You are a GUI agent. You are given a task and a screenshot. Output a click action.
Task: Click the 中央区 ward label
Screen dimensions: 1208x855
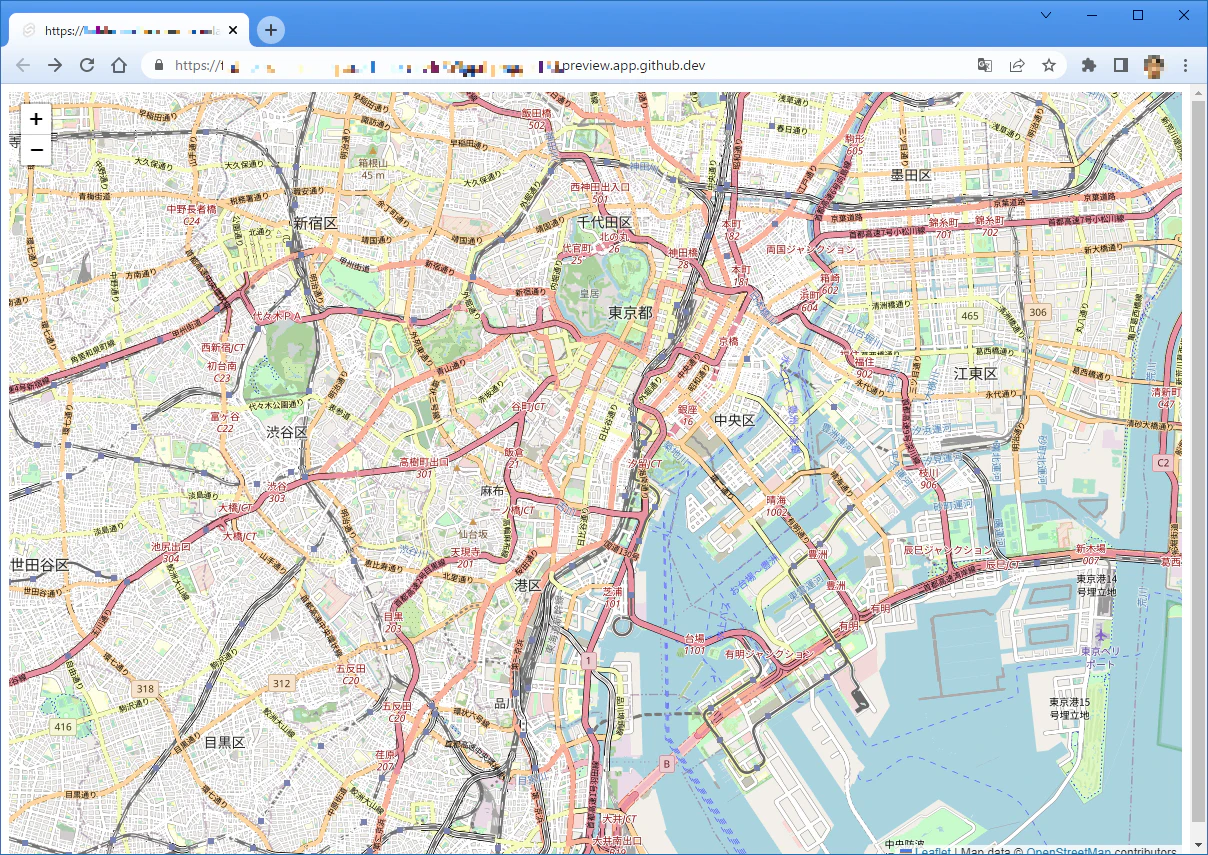click(735, 420)
